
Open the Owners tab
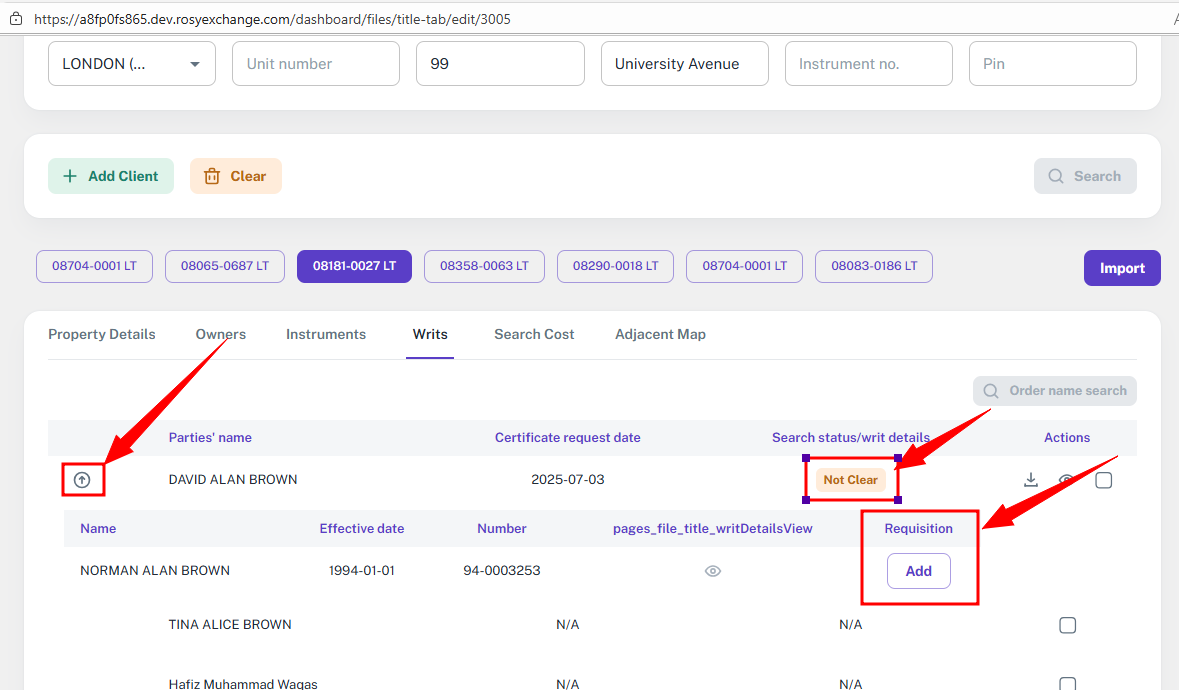point(220,334)
